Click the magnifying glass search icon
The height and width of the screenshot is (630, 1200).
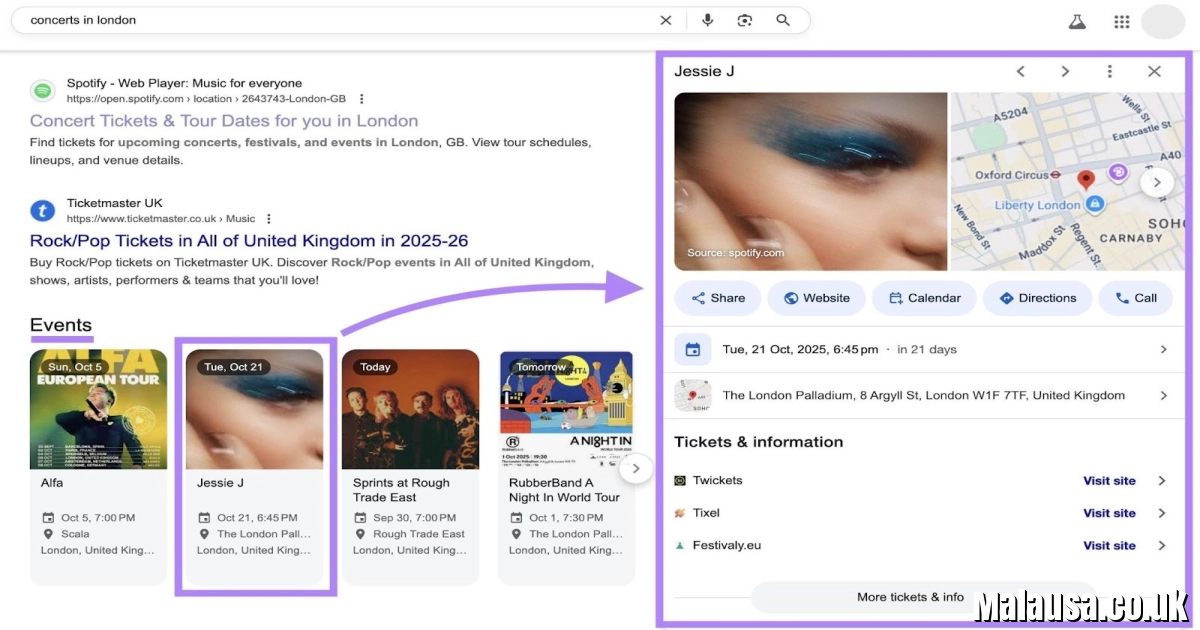tap(783, 20)
